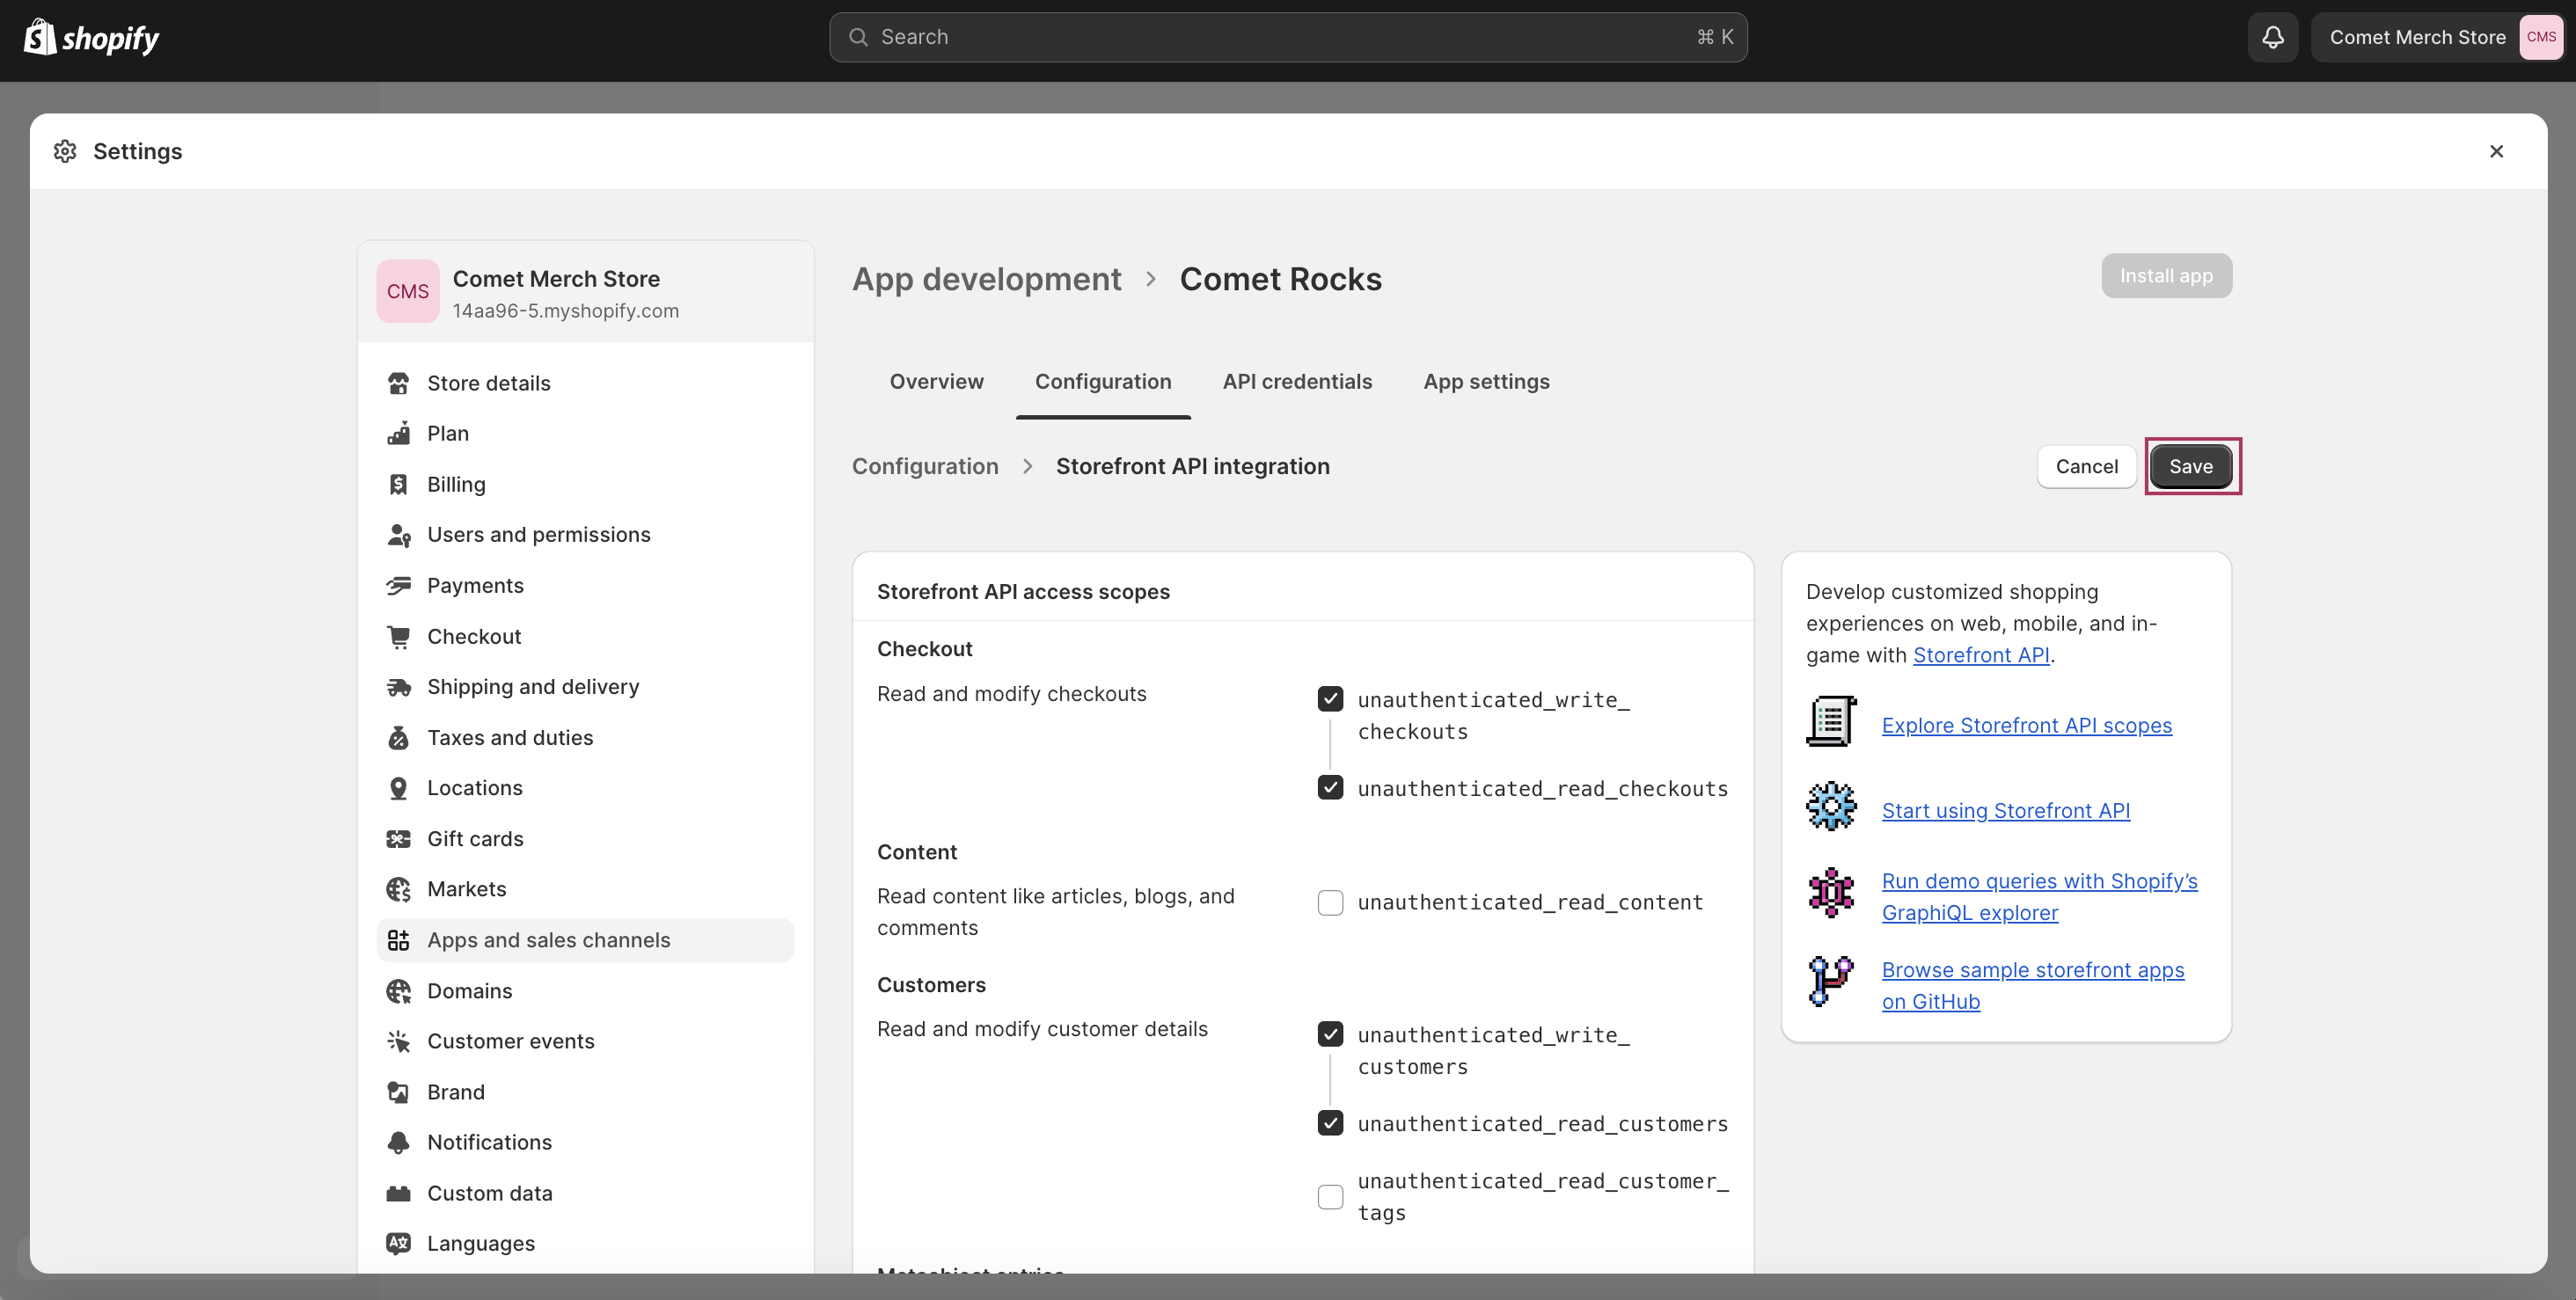Switch to the API credentials tab
The image size is (2576, 1300).
coord(1297,381)
